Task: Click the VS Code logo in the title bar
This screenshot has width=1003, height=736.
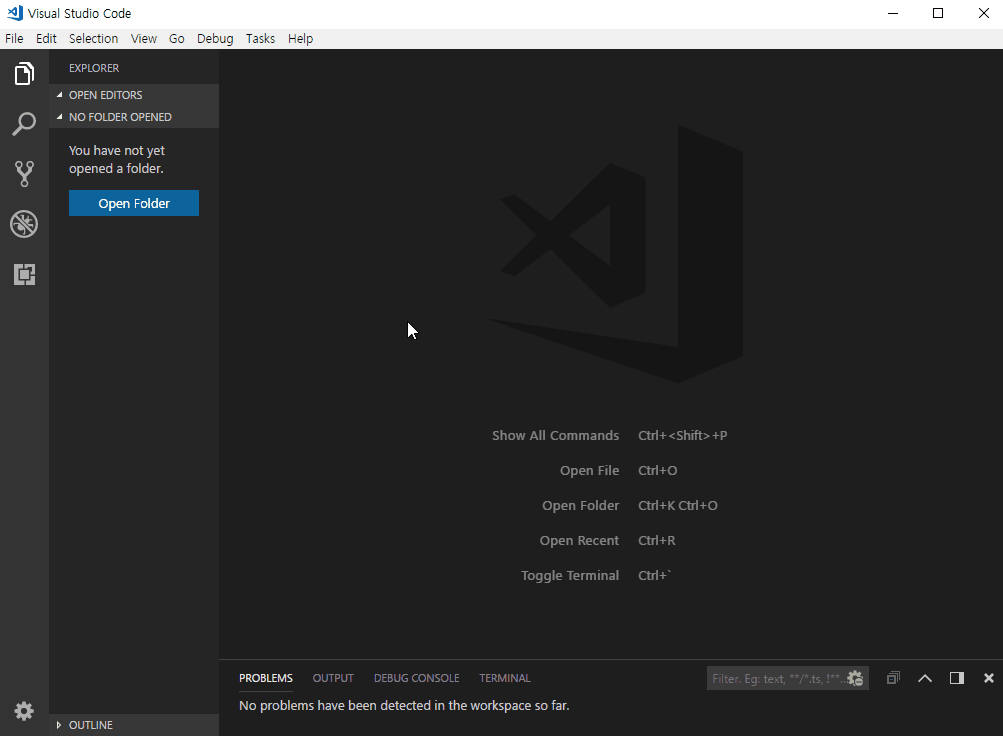Action: pos(15,13)
